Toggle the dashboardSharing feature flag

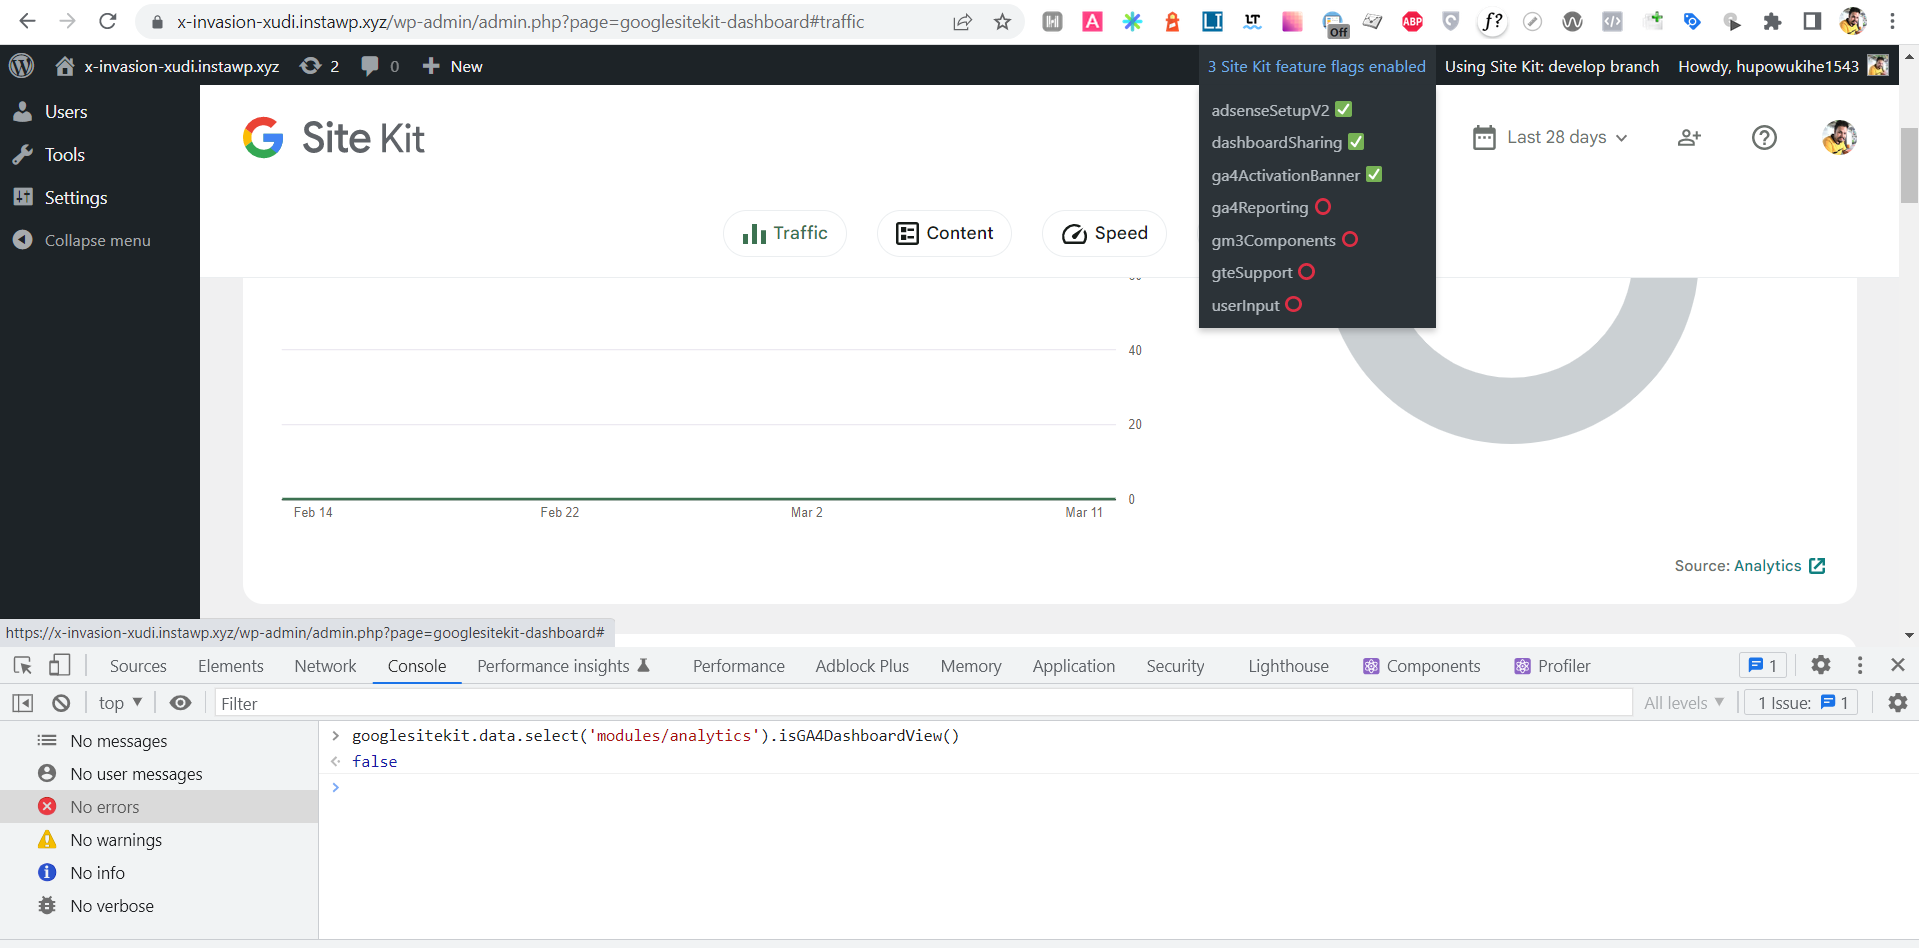point(1355,142)
